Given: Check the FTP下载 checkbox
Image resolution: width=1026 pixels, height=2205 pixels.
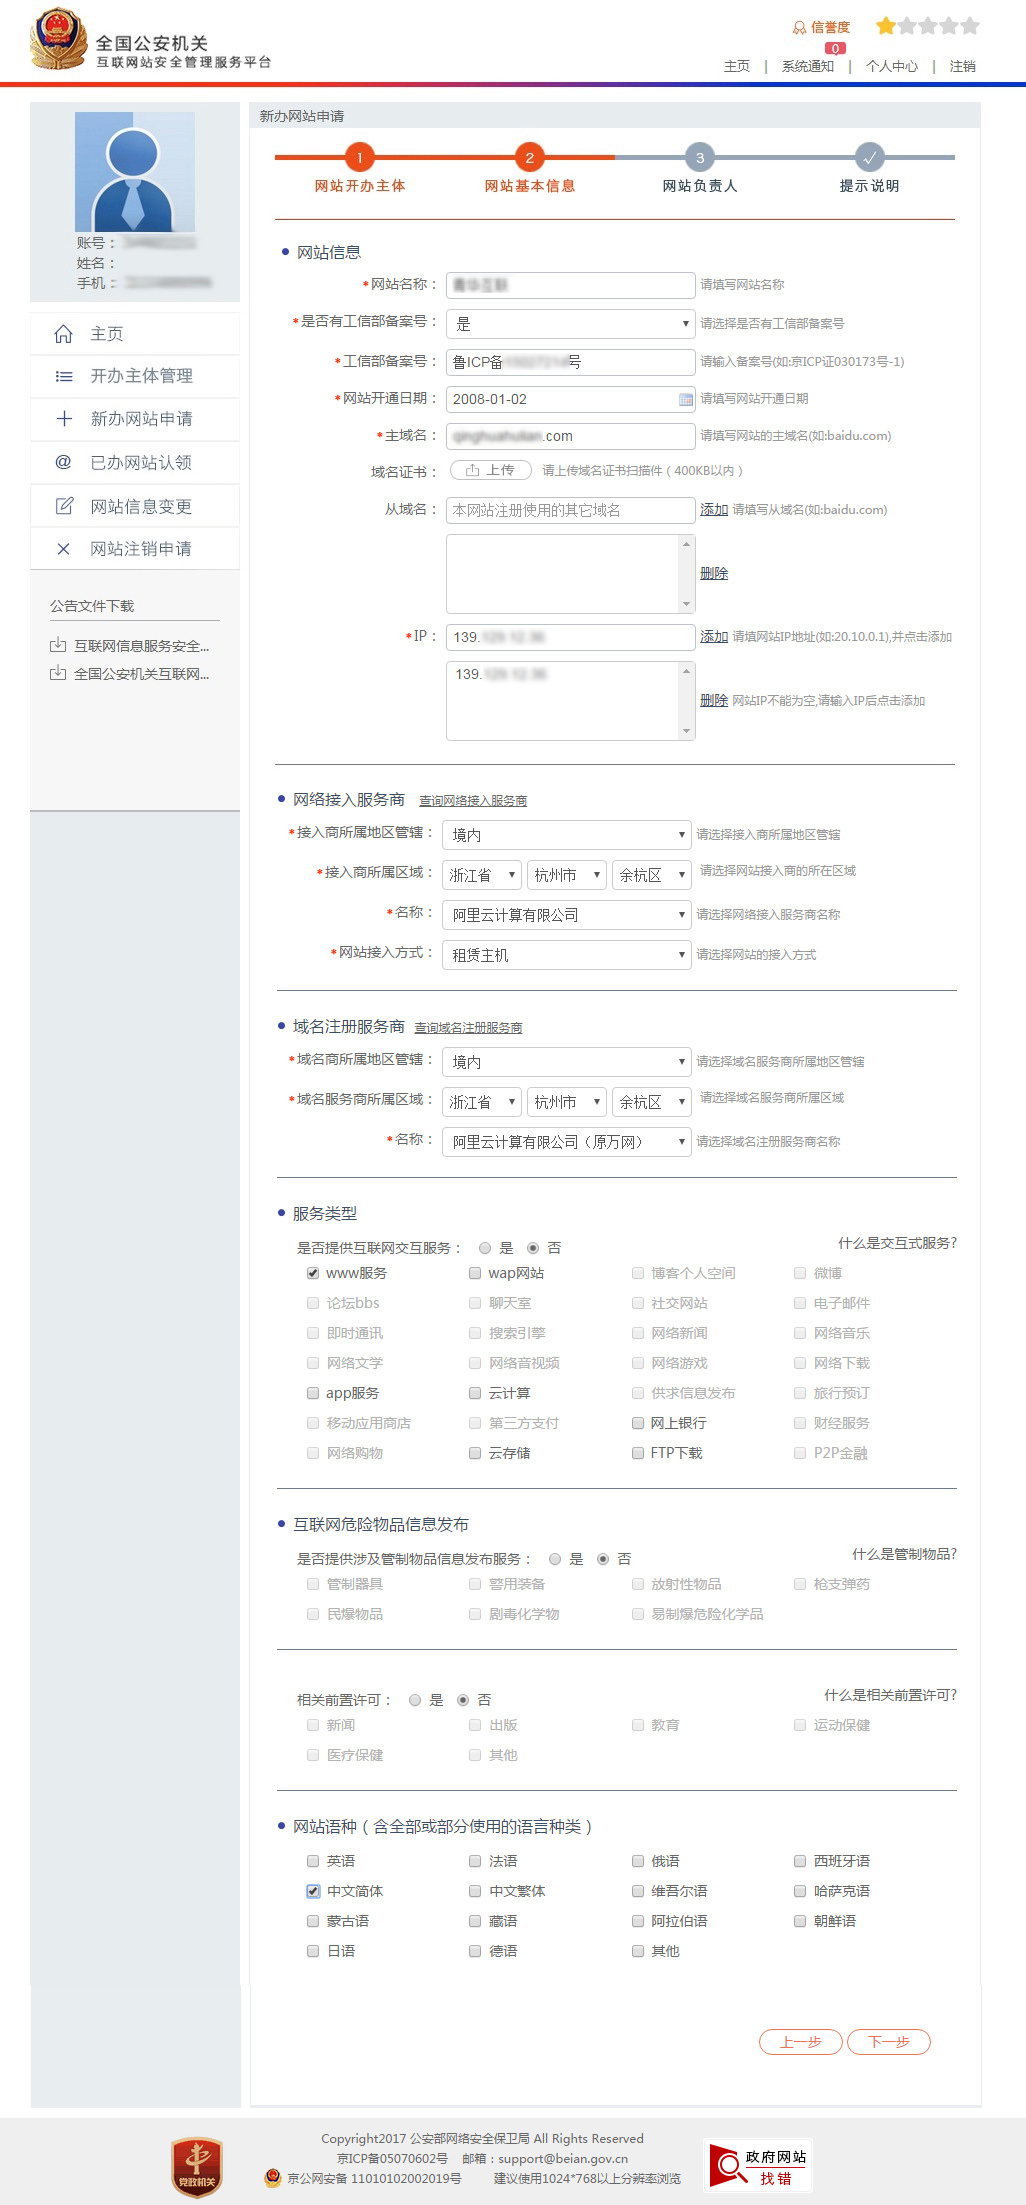Looking at the screenshot, I should tap(637, 1453).
